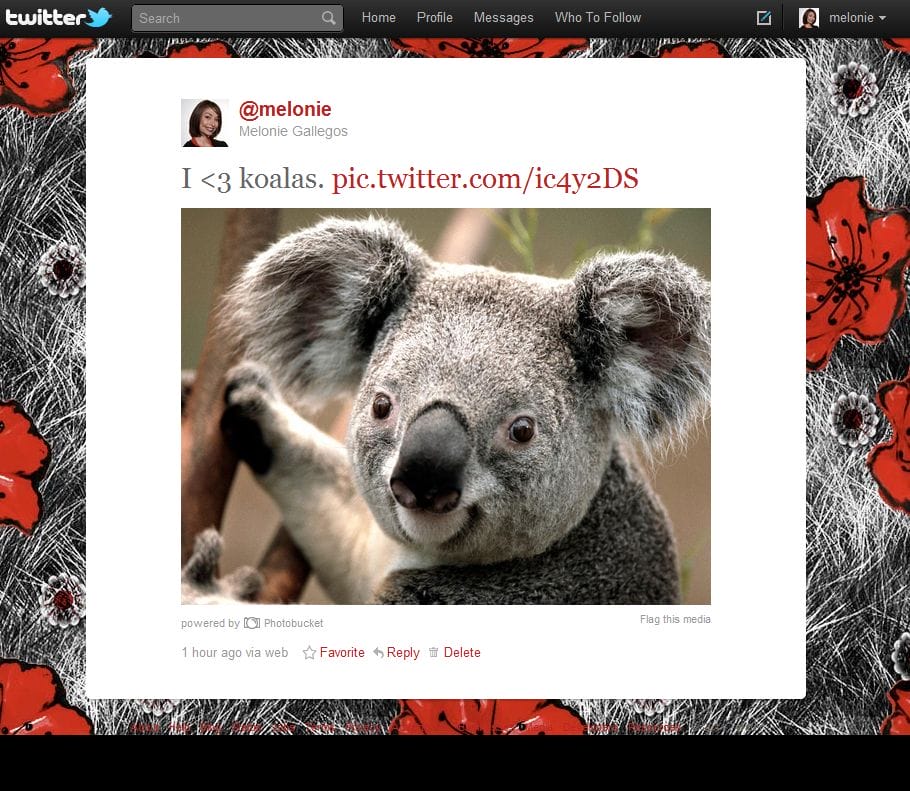Click melonie's avatar in the top bar
Viewport: 910px width, 791px height.
click(809, 17)
